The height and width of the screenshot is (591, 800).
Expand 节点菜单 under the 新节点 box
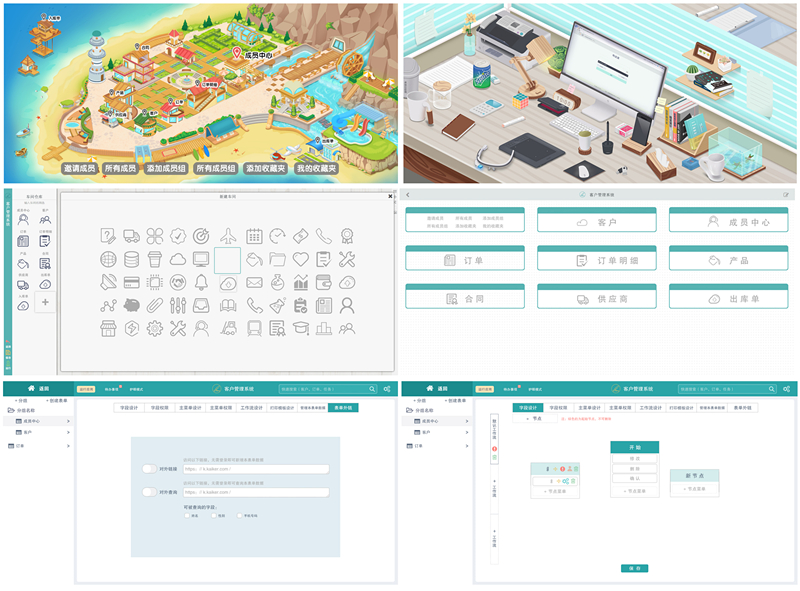pyautogui.click(x=694, y=489)
